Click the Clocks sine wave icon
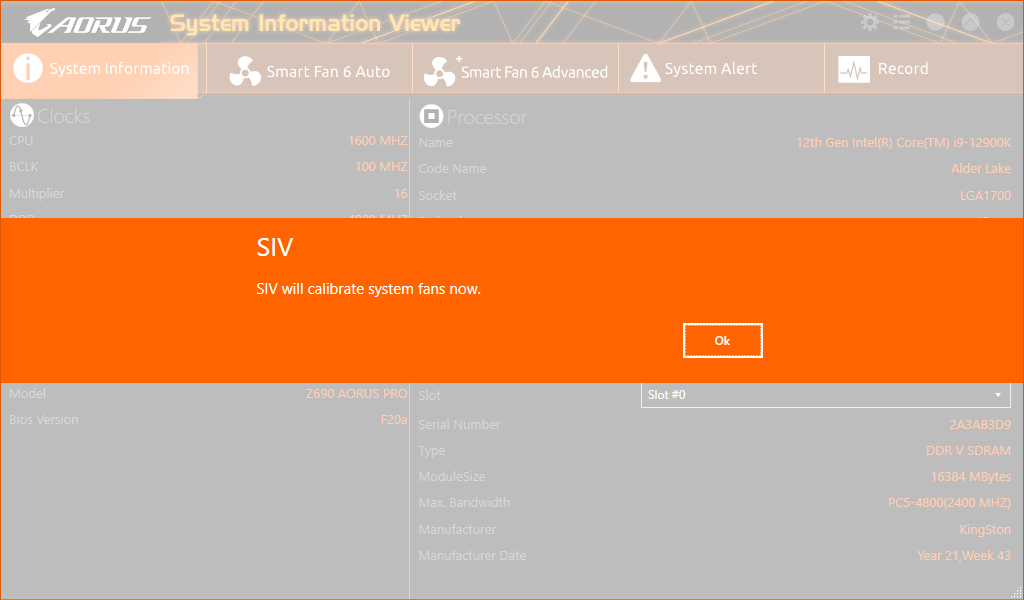The width and height of the screenshot is (1024, 600). [x=22, y=116]
